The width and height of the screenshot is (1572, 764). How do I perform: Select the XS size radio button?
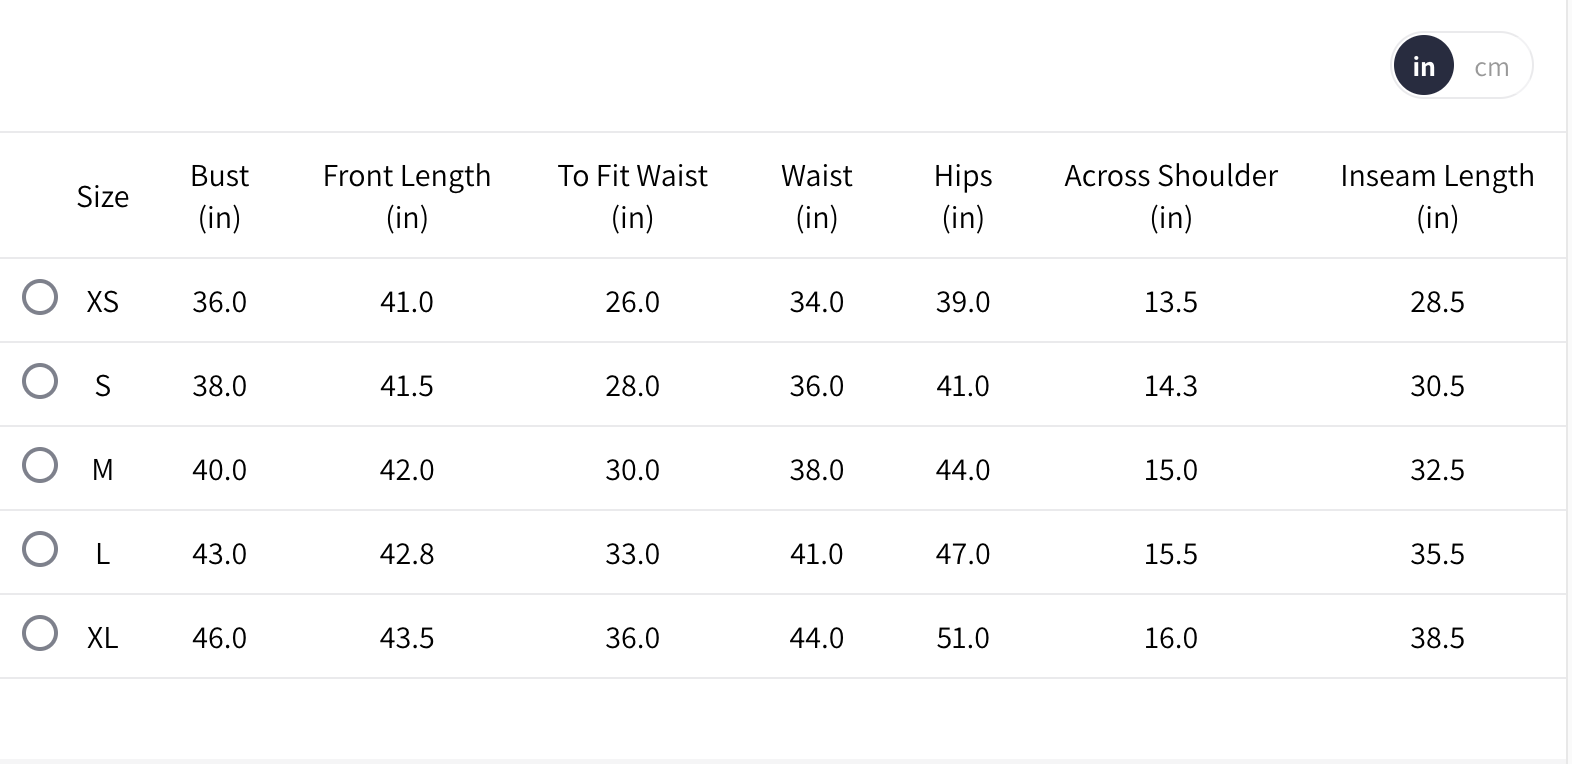coord(40,297)
